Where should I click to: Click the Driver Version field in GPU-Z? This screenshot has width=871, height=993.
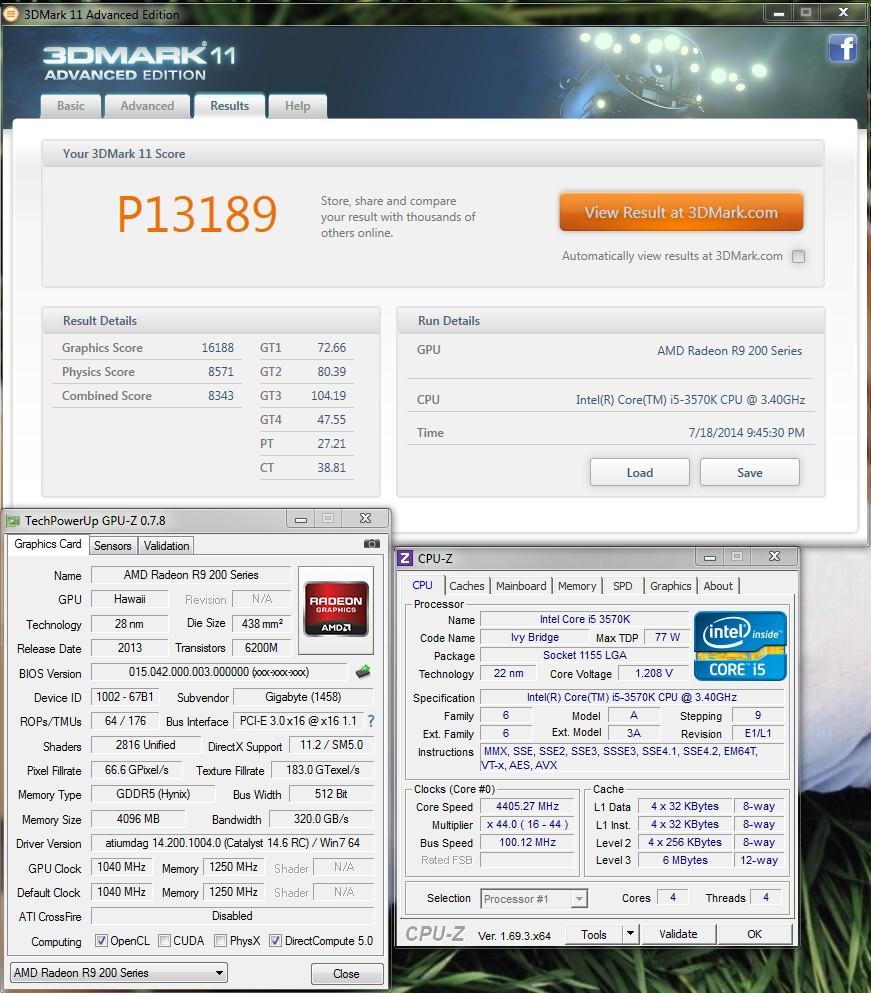232,843
